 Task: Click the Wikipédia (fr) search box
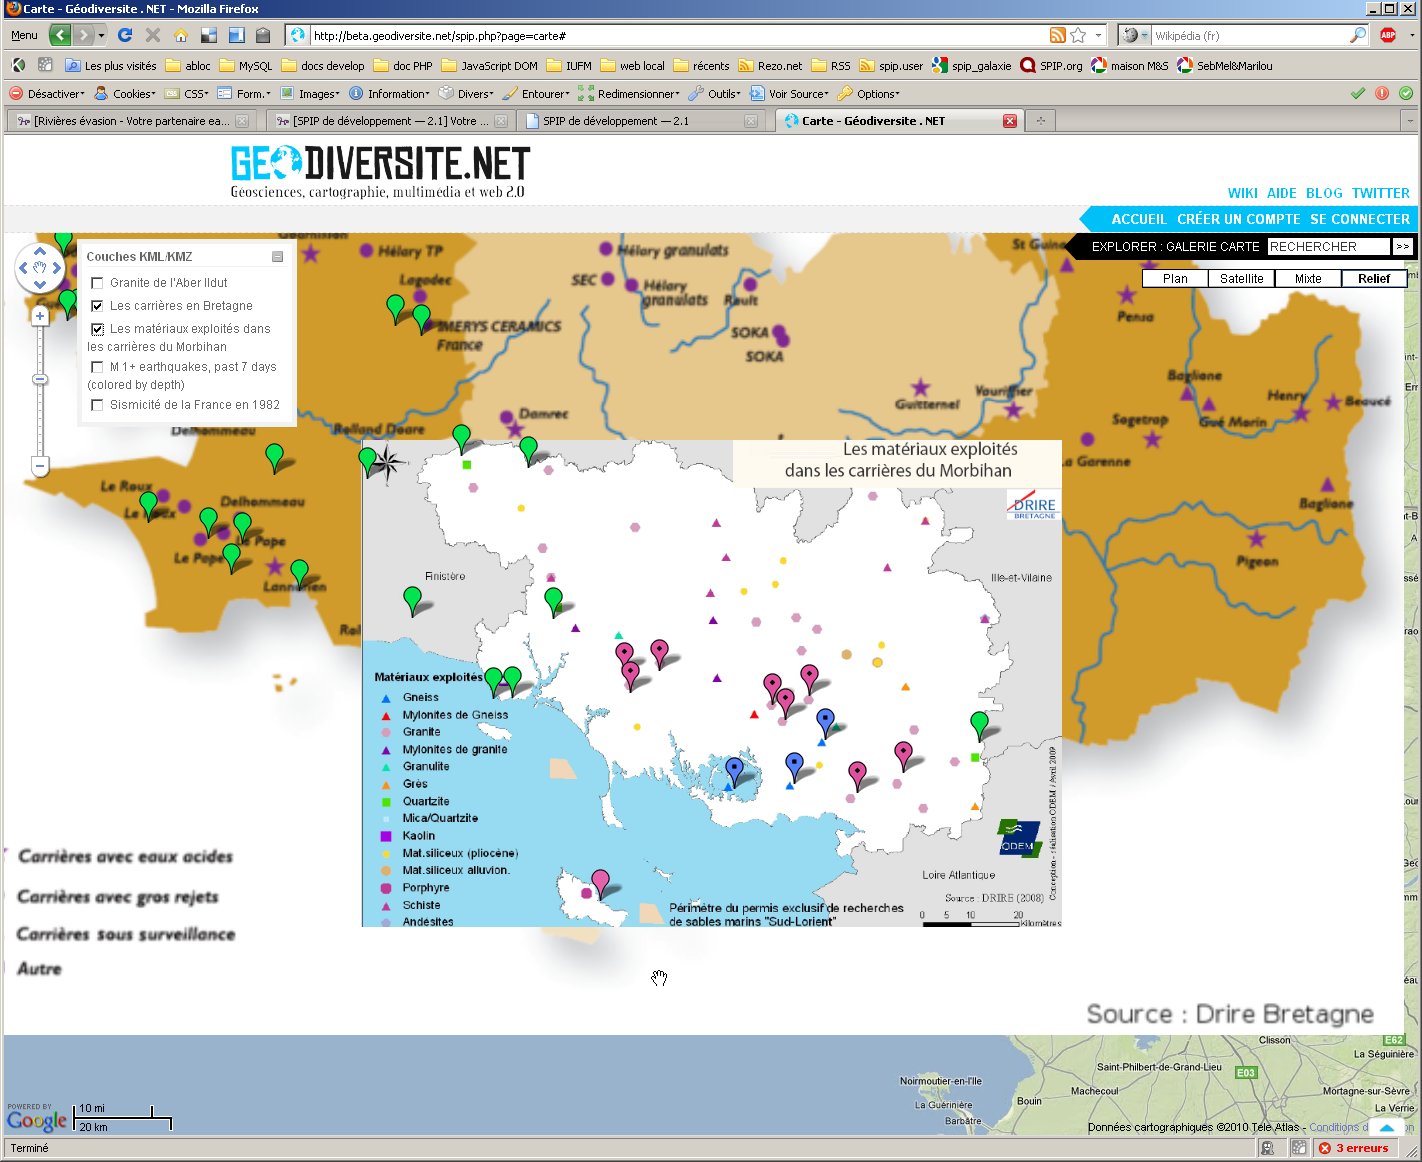(x=1250, y=35)
